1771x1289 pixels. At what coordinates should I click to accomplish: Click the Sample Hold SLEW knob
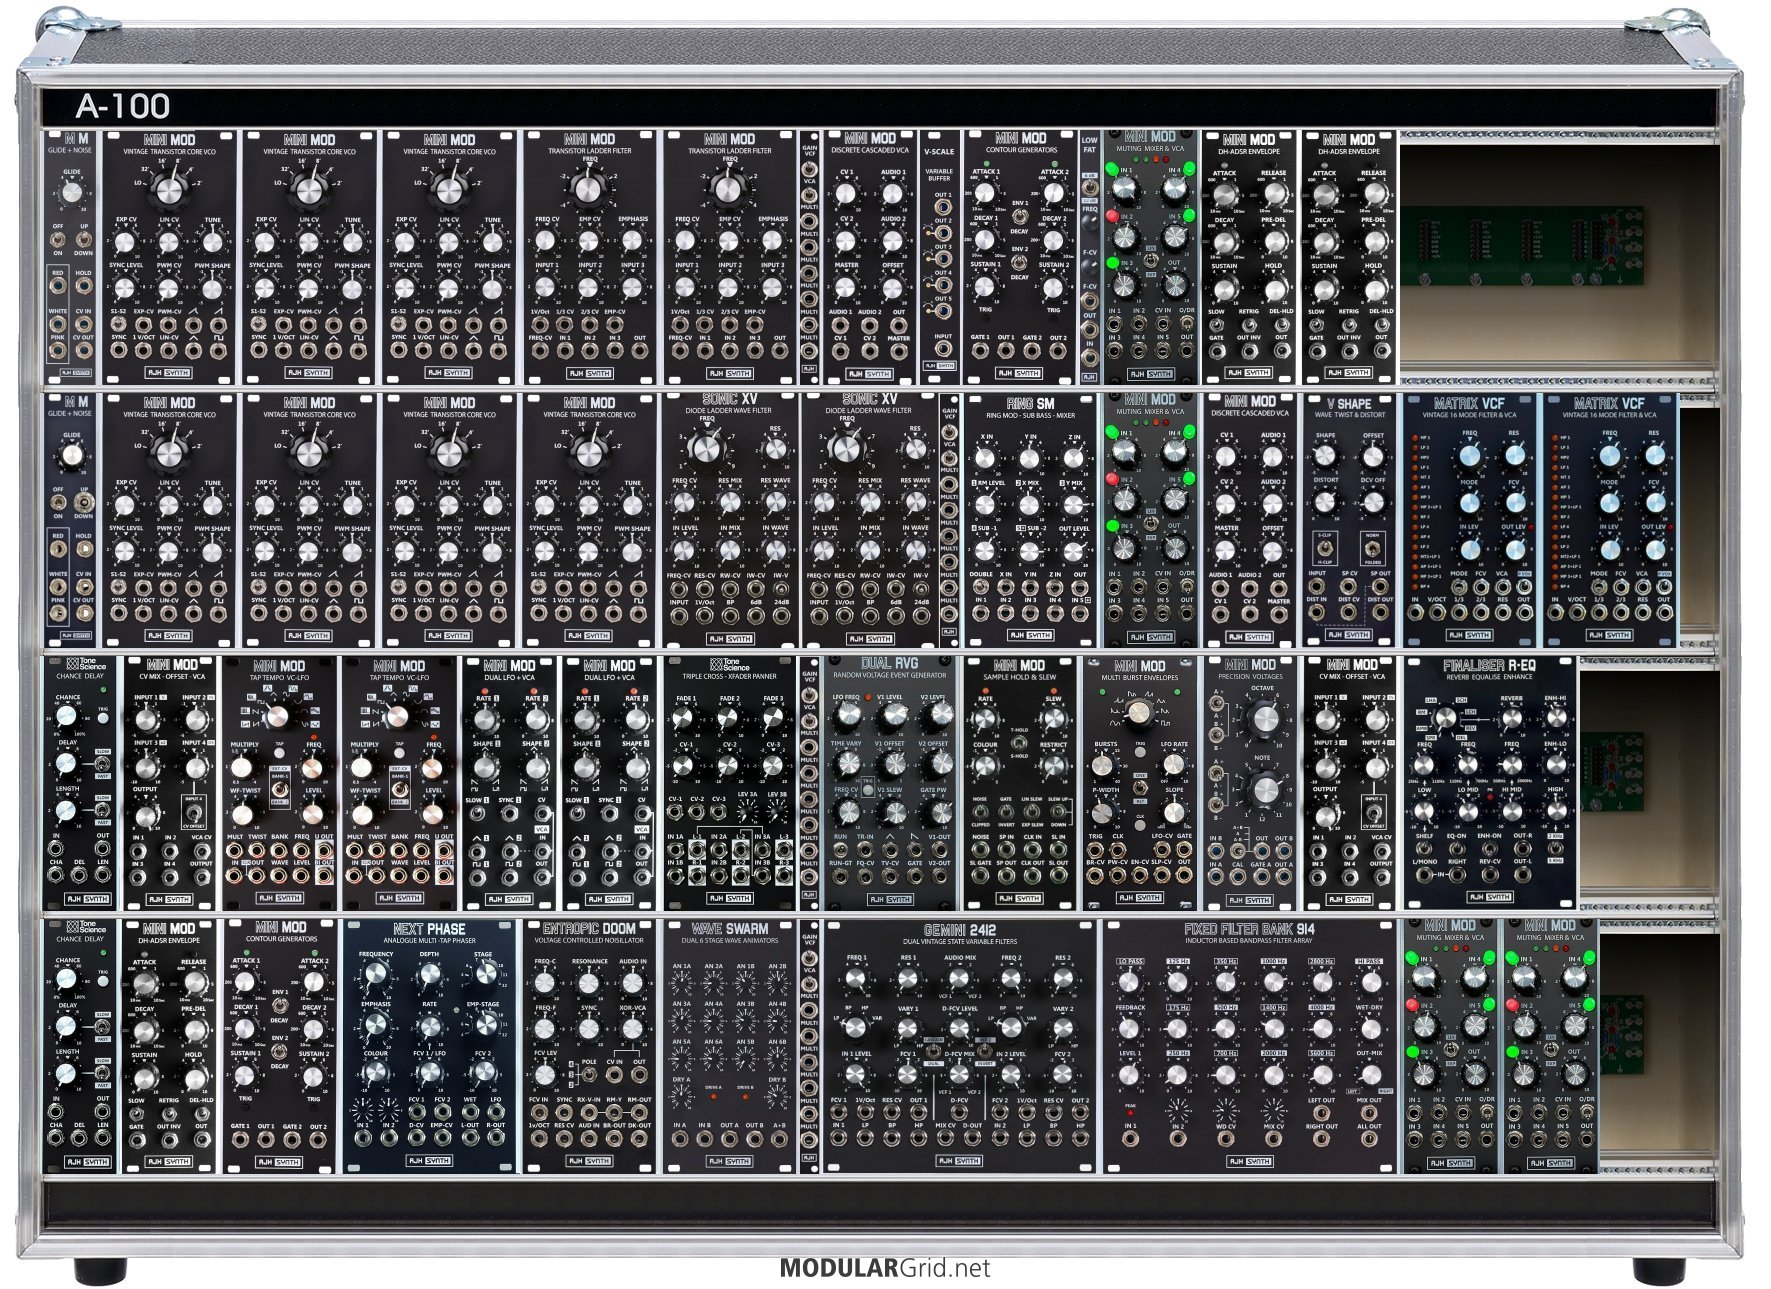tap(1053, 720)
